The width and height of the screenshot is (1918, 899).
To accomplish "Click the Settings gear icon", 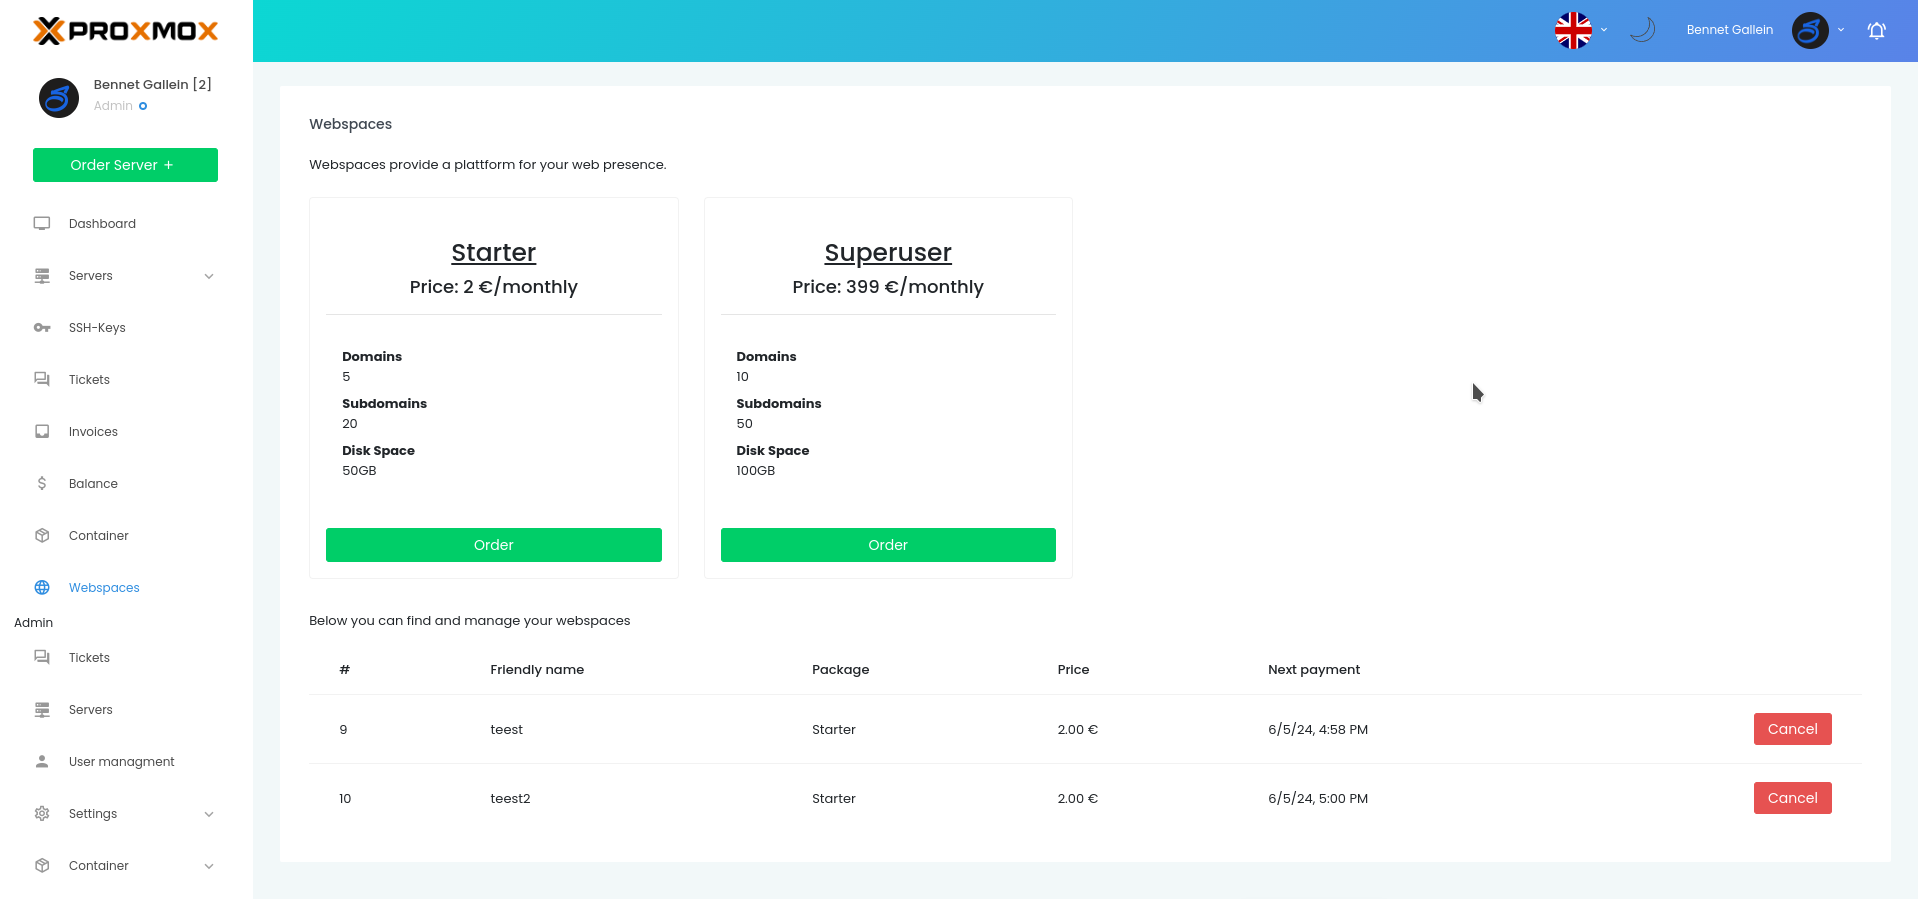I will coord(42,814).
